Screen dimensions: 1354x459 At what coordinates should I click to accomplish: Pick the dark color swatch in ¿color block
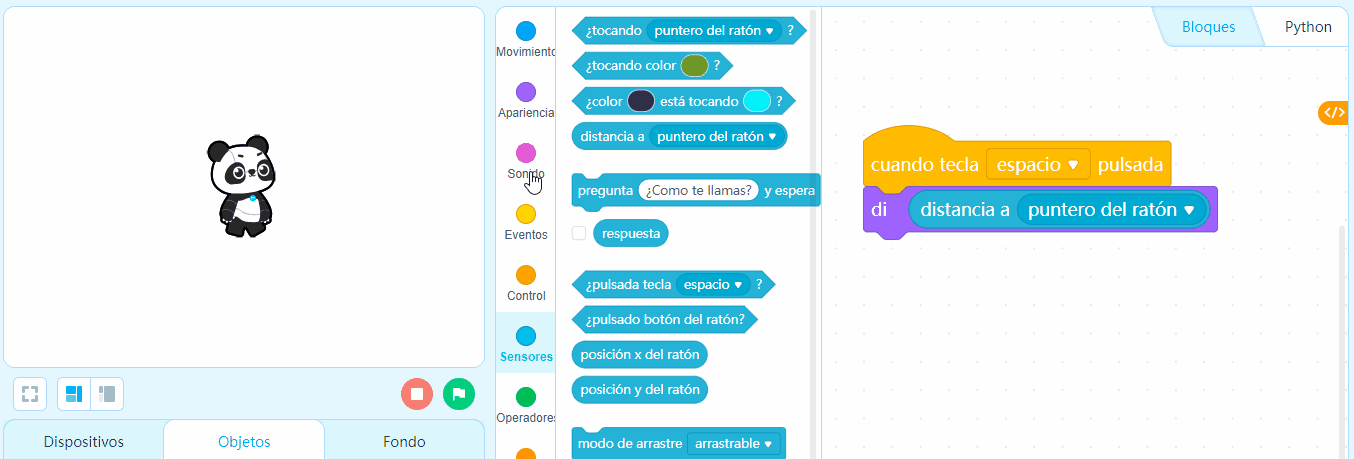coord(641,101)
